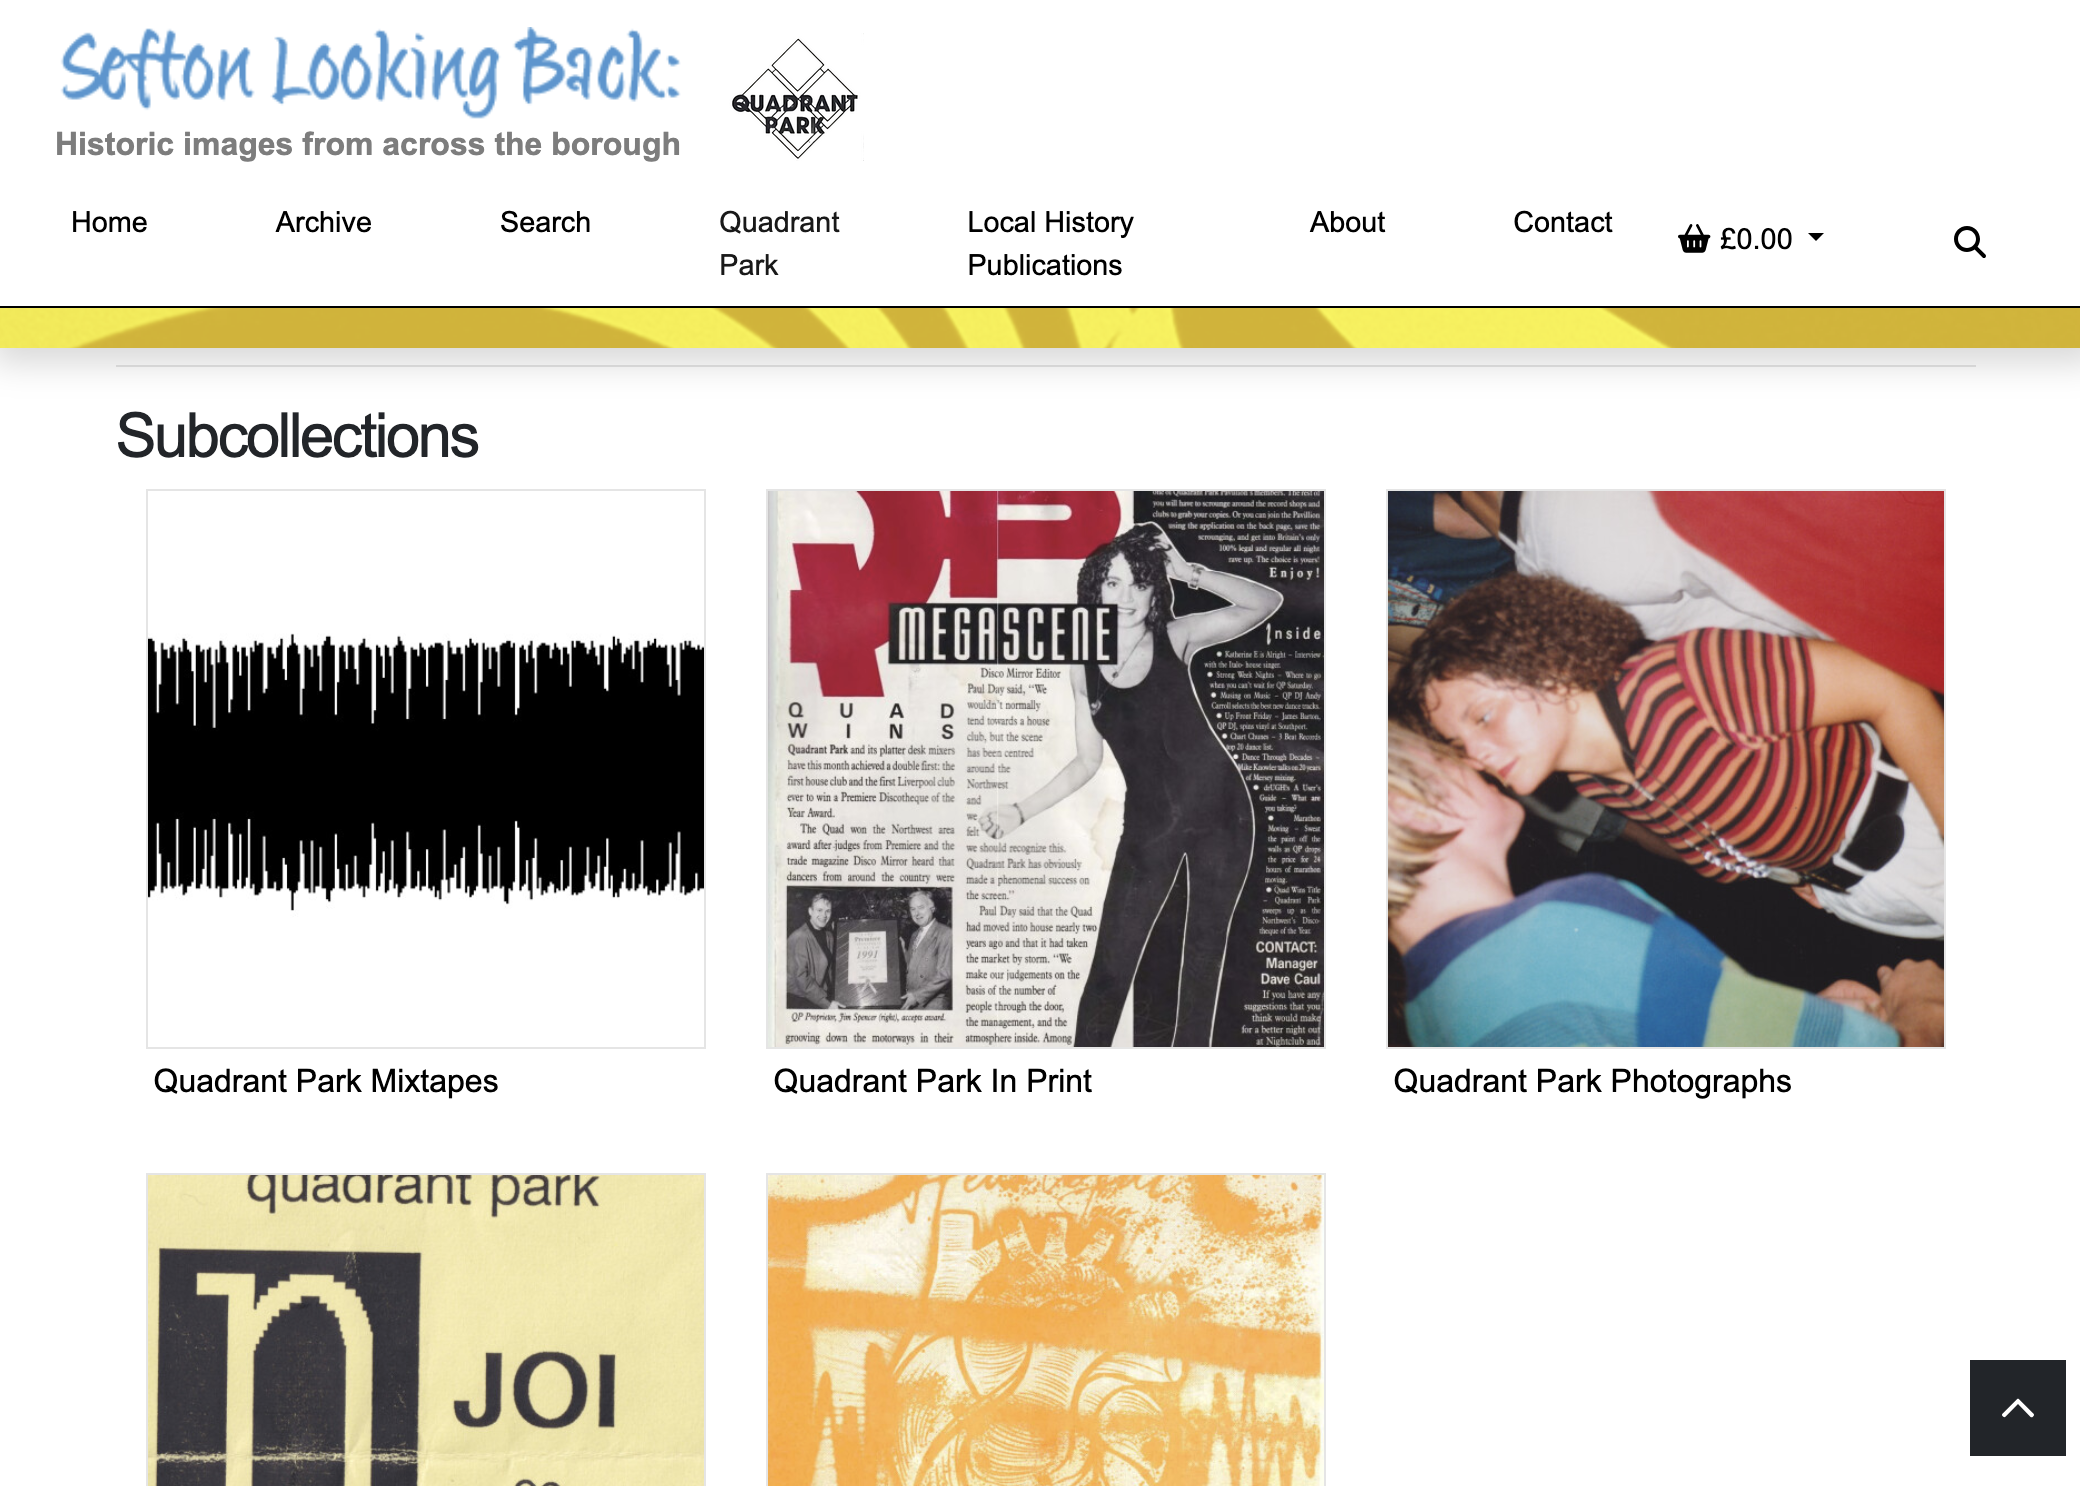Open the Contact page

click(x=1562, y=222)
